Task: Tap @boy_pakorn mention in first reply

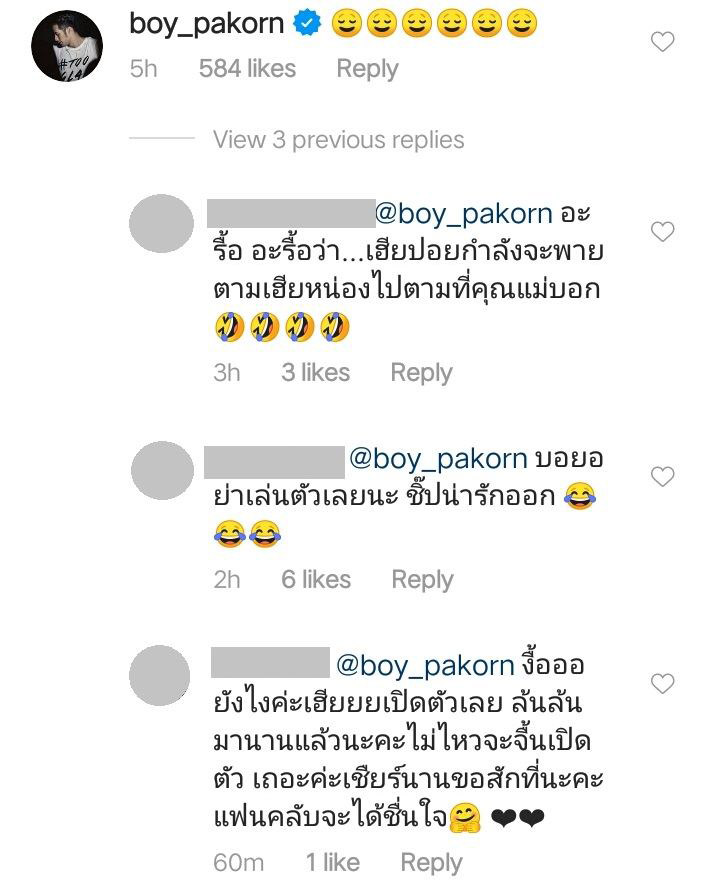Action: tap(463, 214)
